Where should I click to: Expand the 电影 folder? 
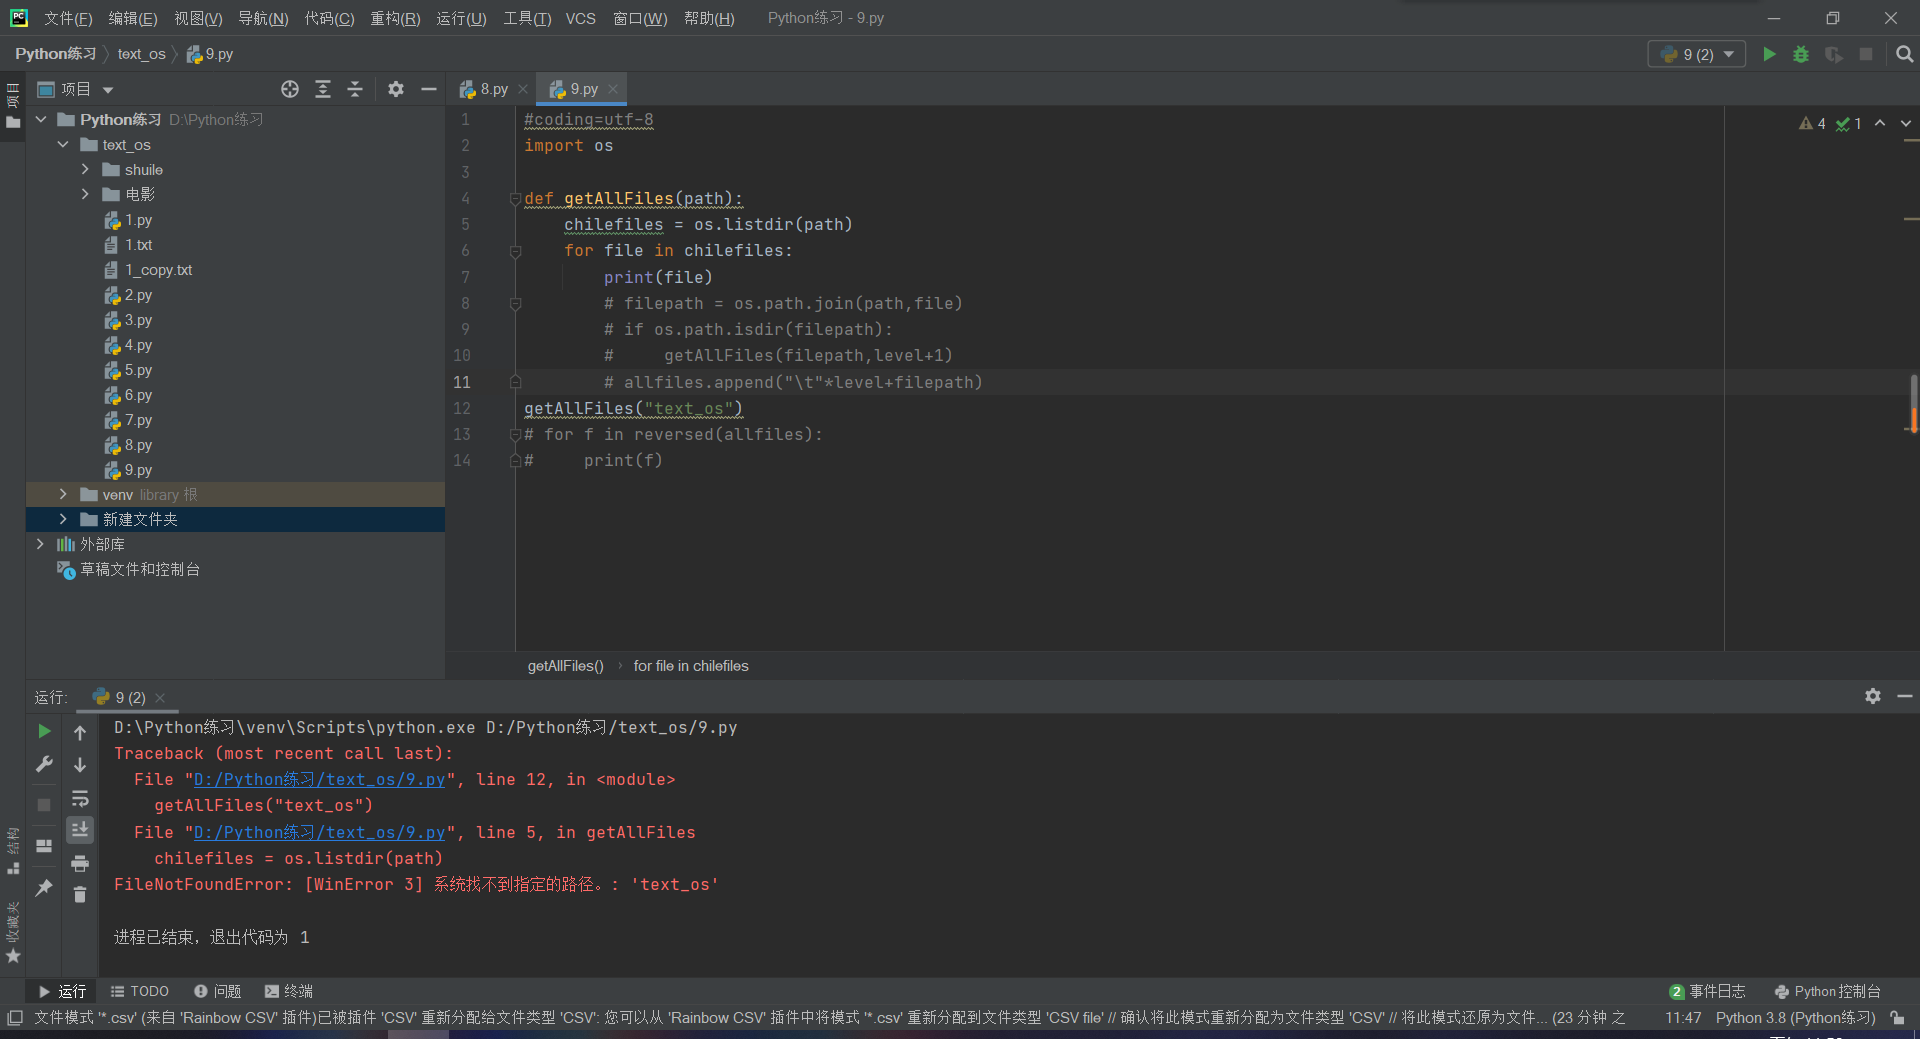85,194
